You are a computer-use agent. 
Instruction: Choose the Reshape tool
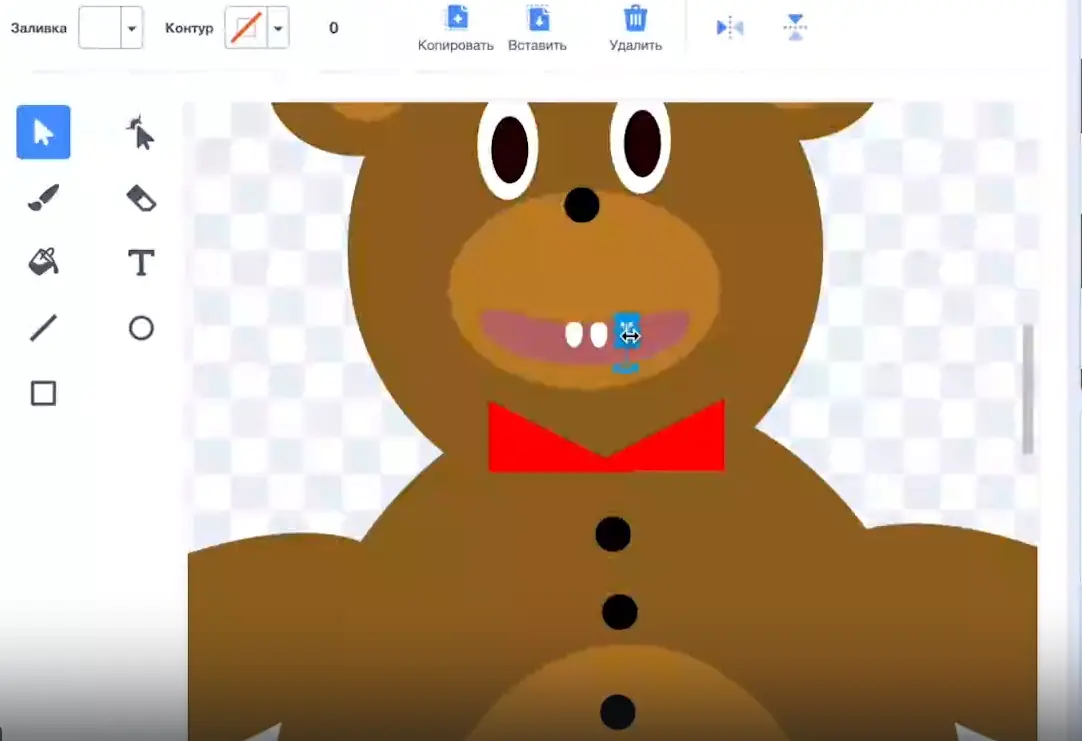click(x=141, y=132)
